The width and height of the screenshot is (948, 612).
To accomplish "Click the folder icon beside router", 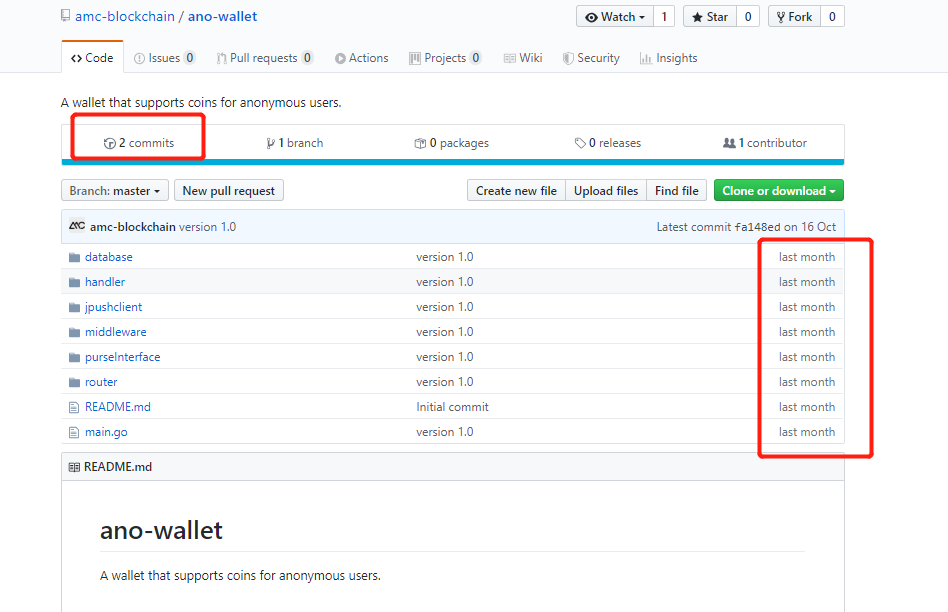I will point(74,383).
